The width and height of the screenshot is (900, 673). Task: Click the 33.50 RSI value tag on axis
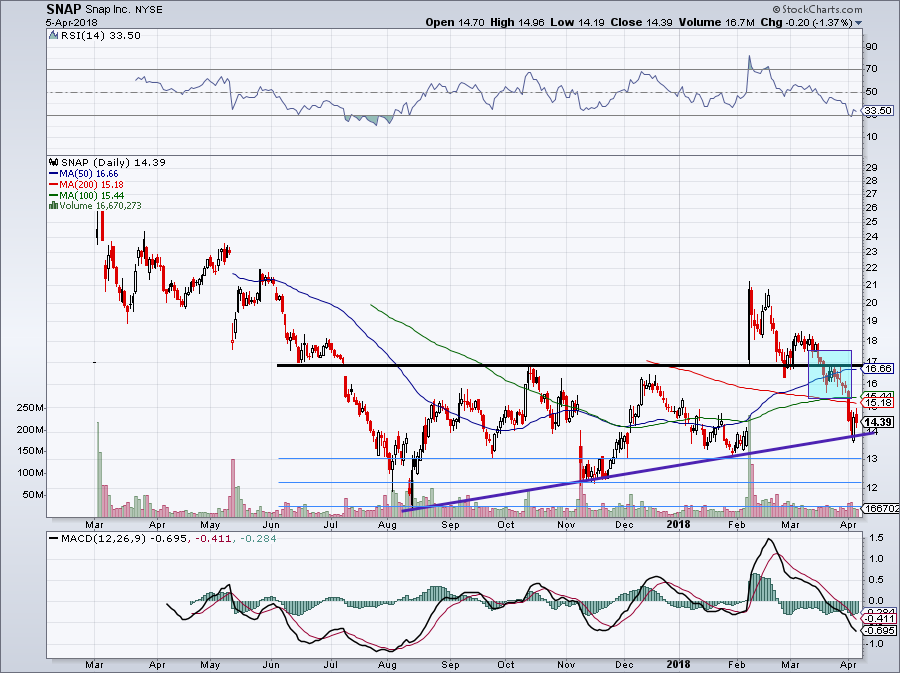(878, 111)
